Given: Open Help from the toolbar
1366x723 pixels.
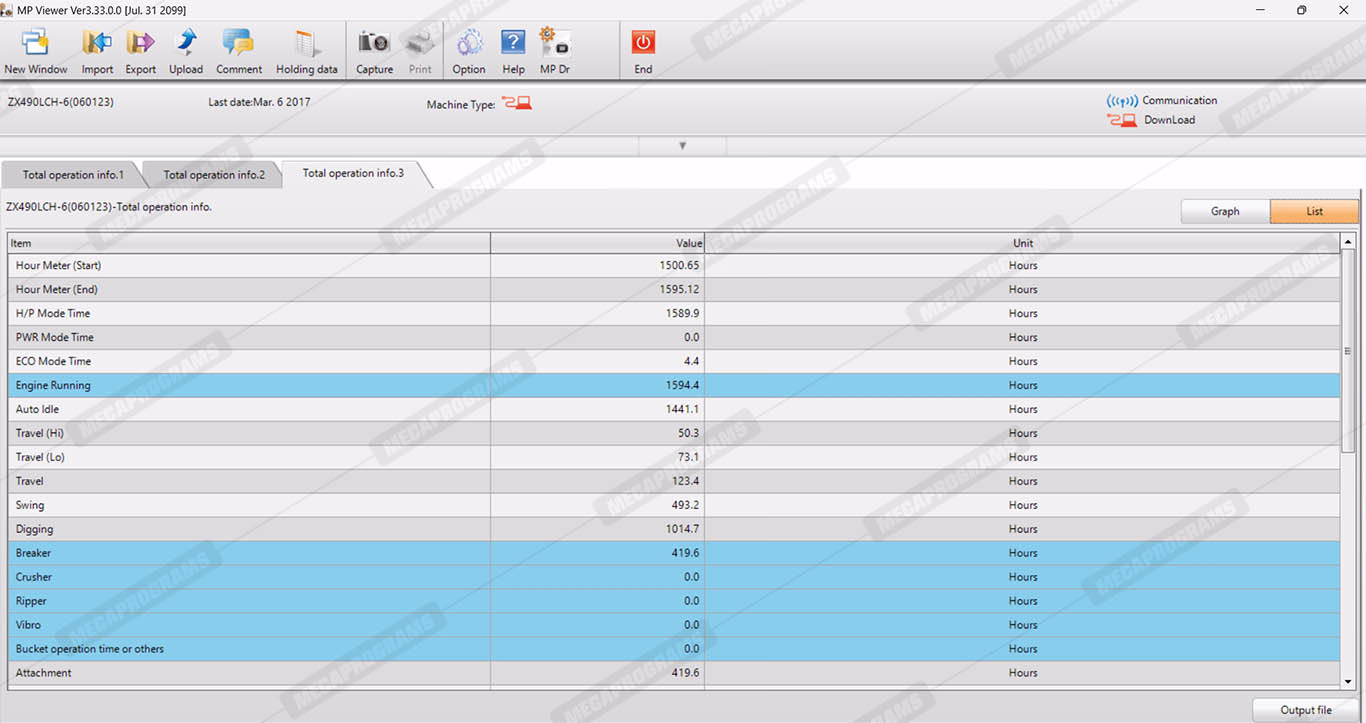Looking at the screenshot, I should point(513,51).
